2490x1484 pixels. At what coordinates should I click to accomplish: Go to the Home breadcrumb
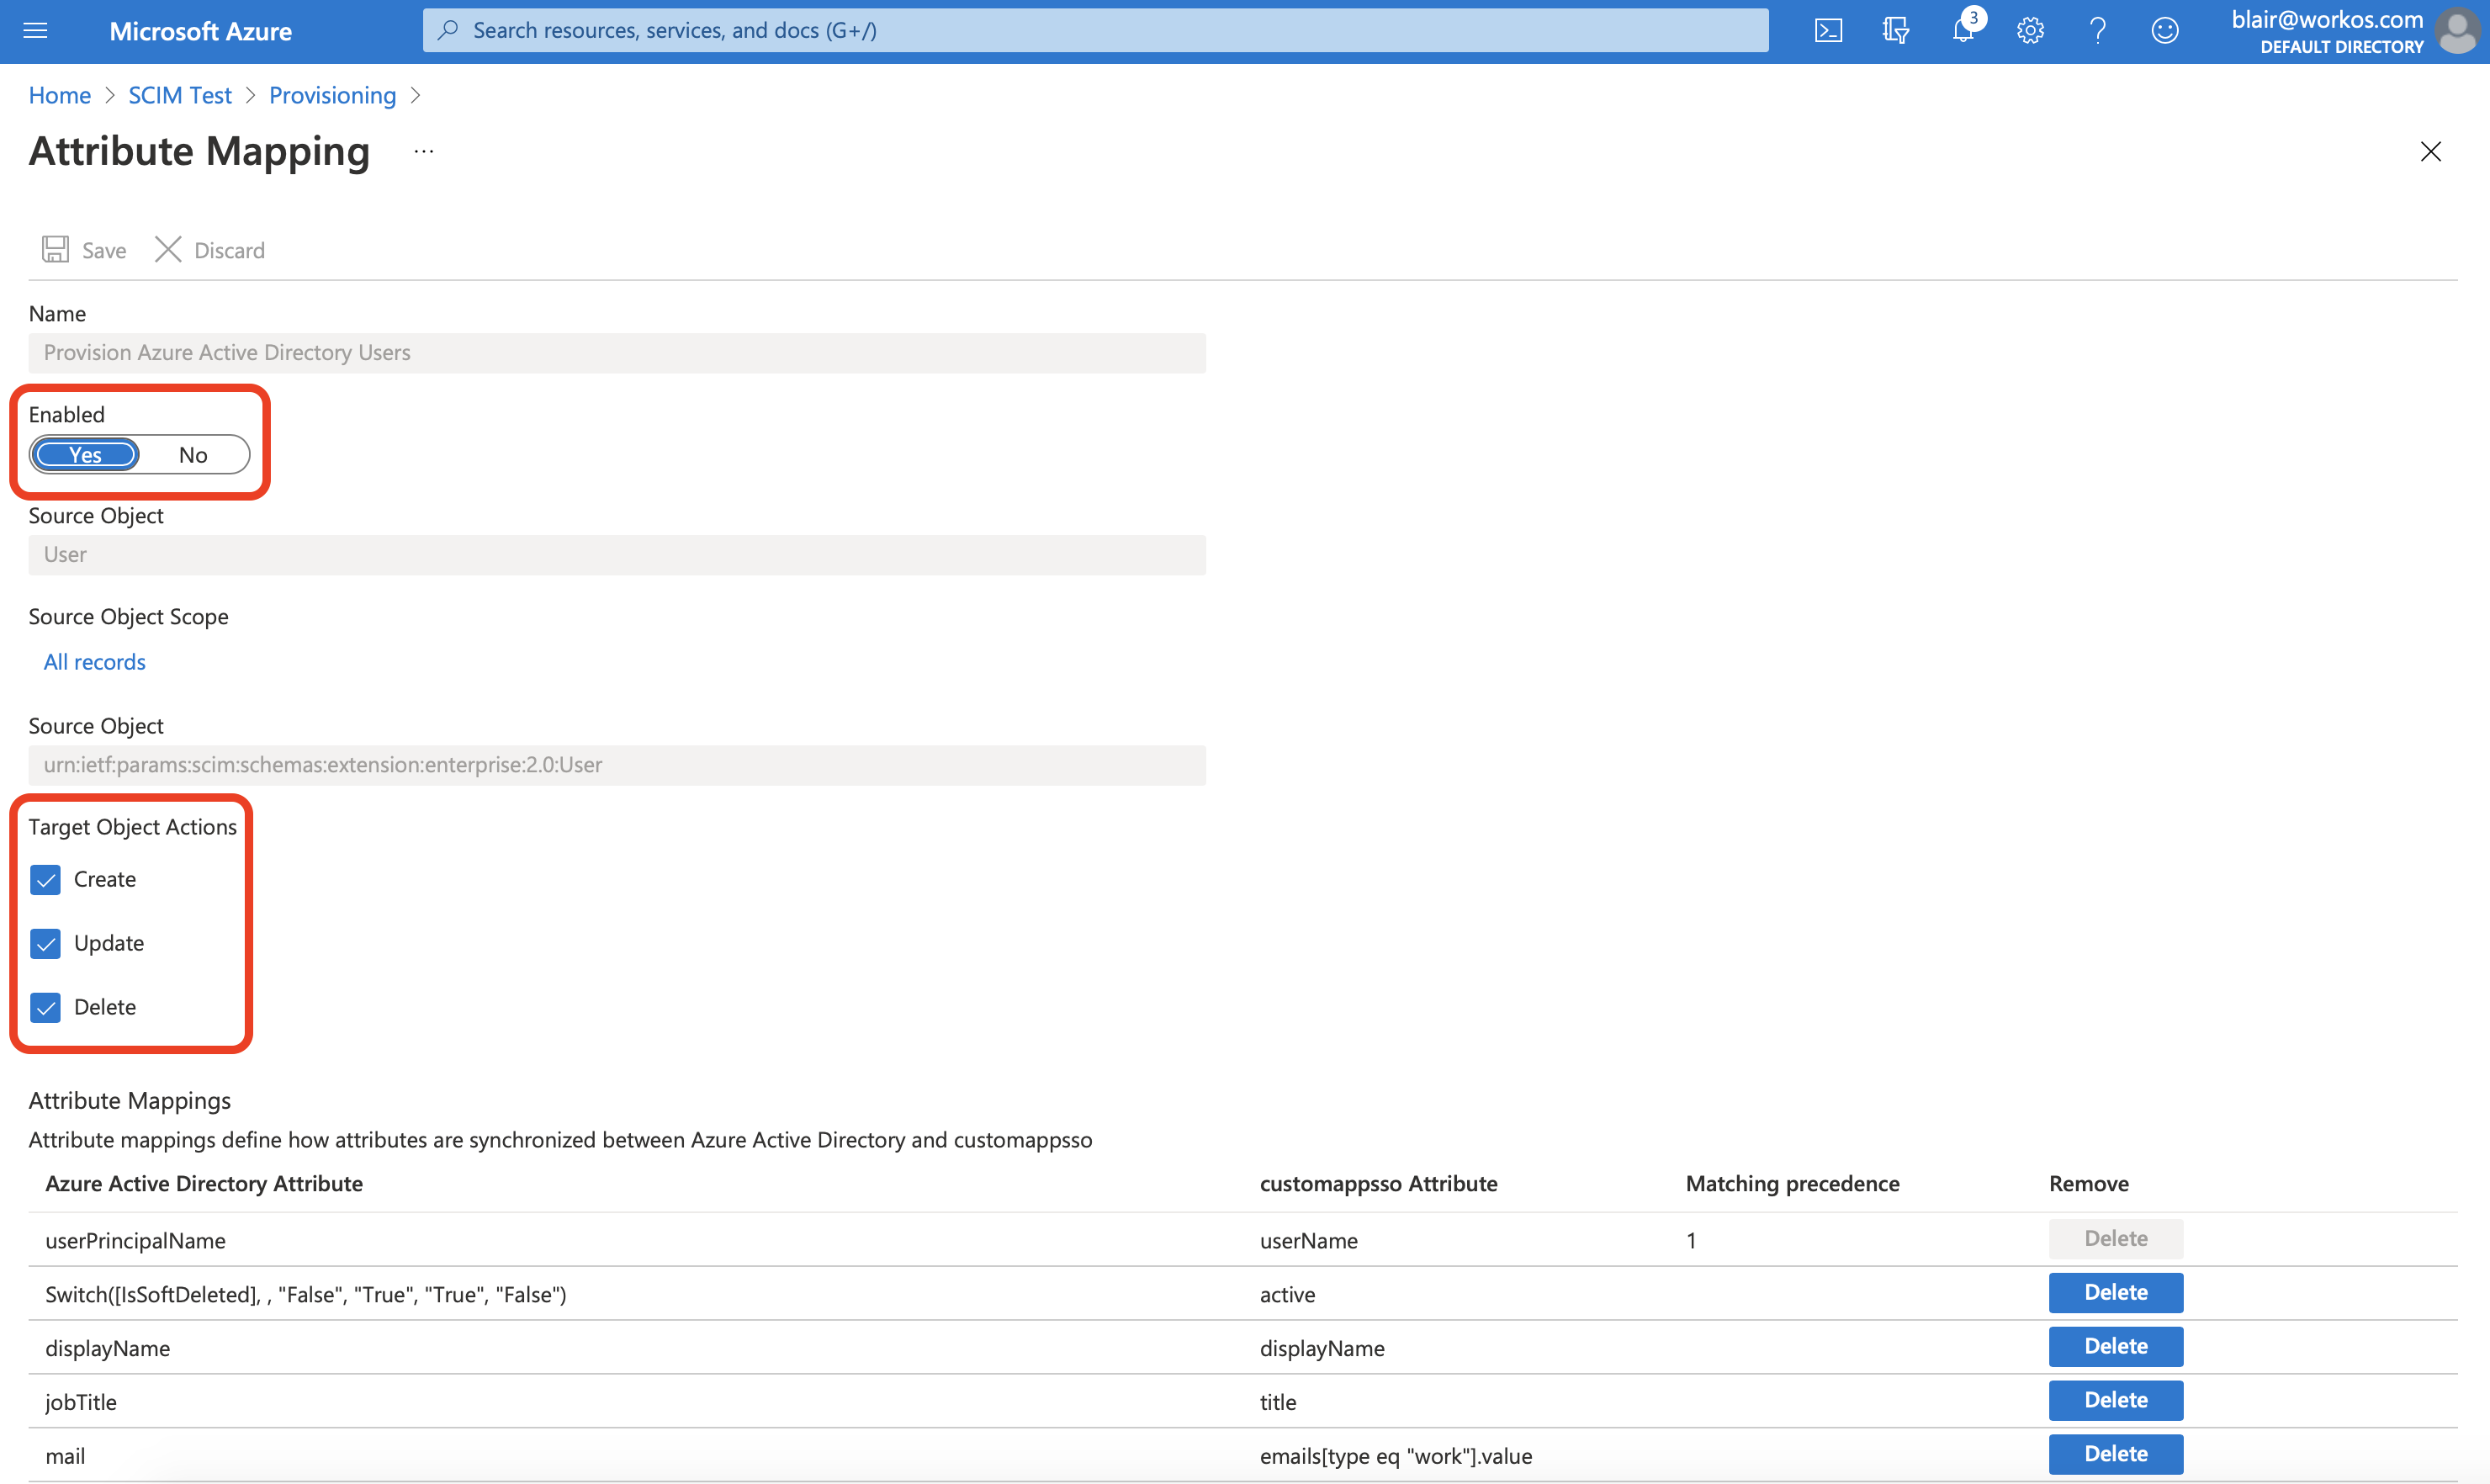pyautogui.click(x=60, y=95)
